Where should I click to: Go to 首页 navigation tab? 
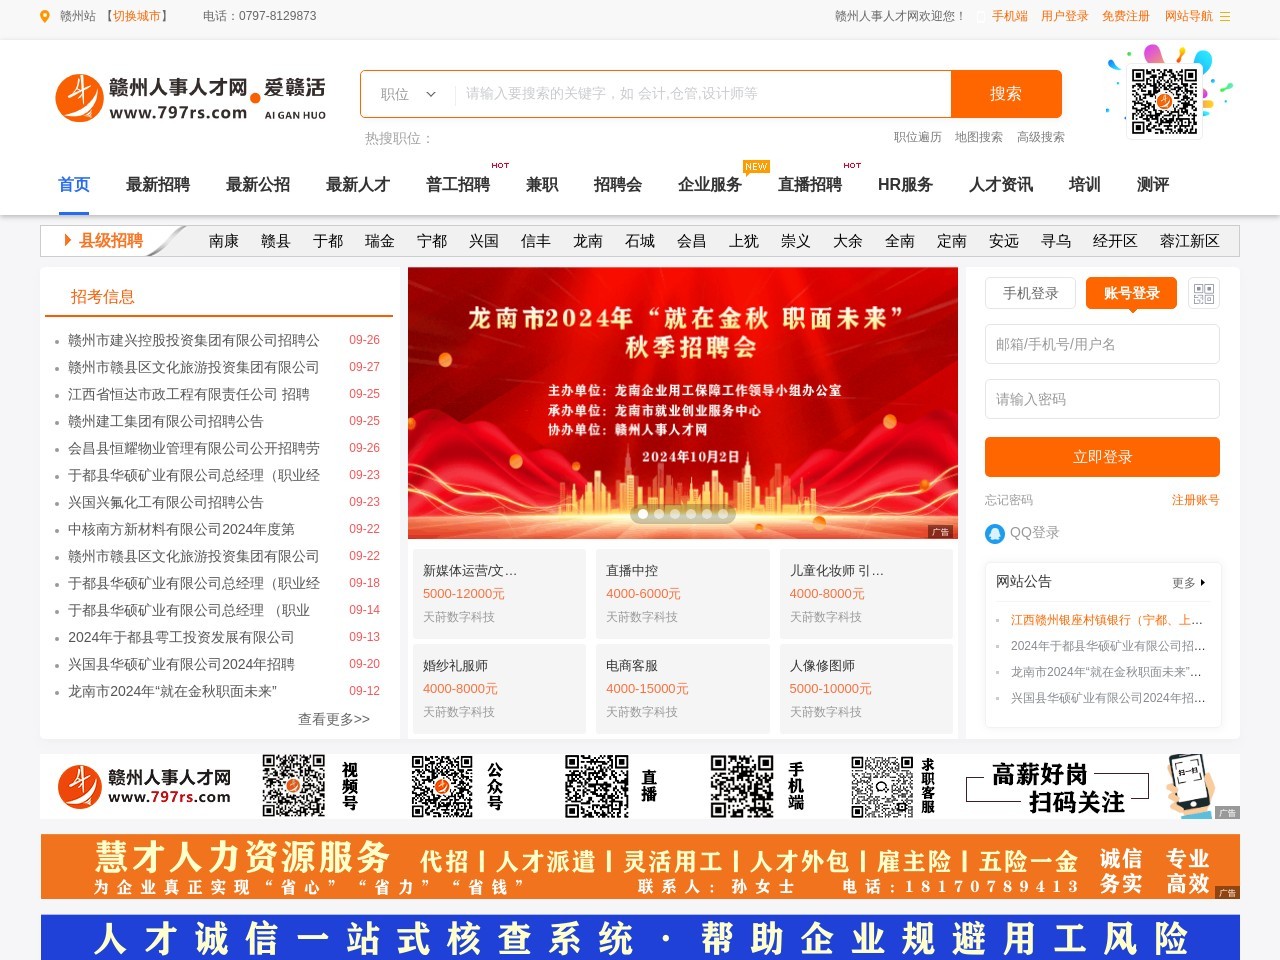pos(74,184)
